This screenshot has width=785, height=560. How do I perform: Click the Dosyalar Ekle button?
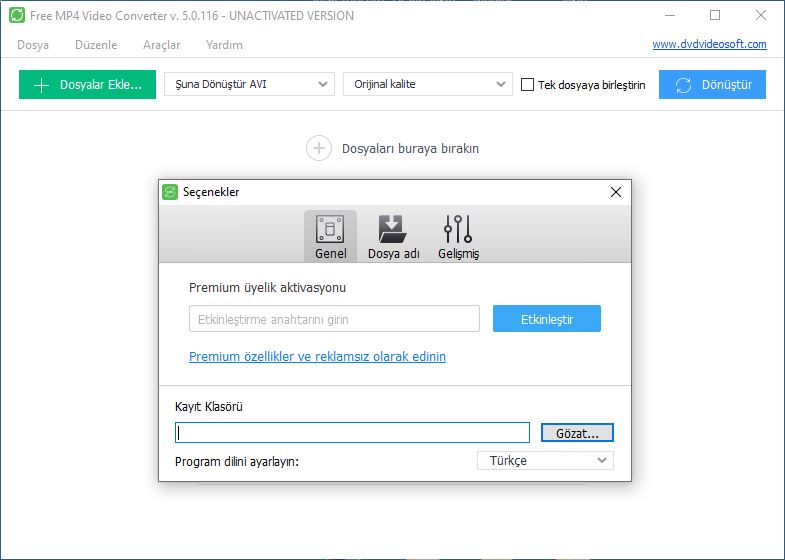click(x=88, y=85)
